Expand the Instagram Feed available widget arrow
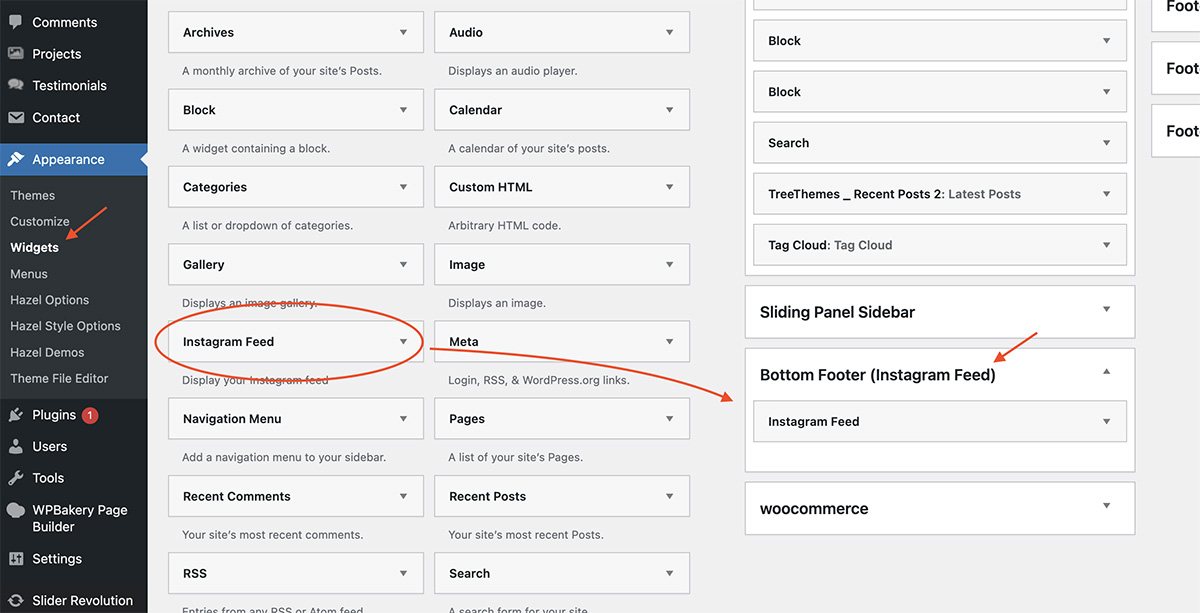The height and width of the screenshot is (613, 1200). tap(403, 342)
